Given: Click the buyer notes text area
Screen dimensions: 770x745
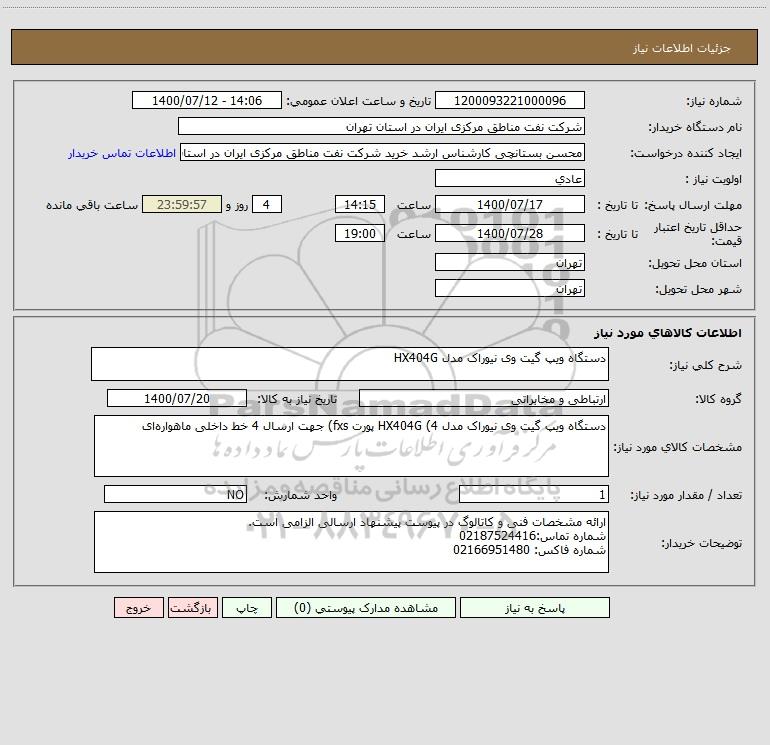Looking at the screenshot, I should (351, 542).
